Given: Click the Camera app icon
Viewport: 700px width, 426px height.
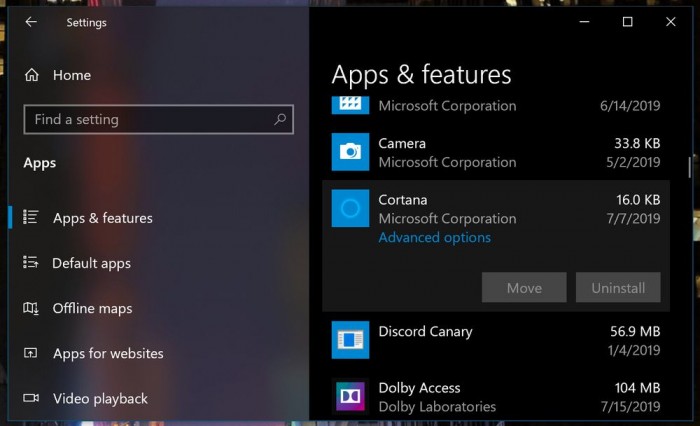Looking at the screenshot, I should 350,152.
